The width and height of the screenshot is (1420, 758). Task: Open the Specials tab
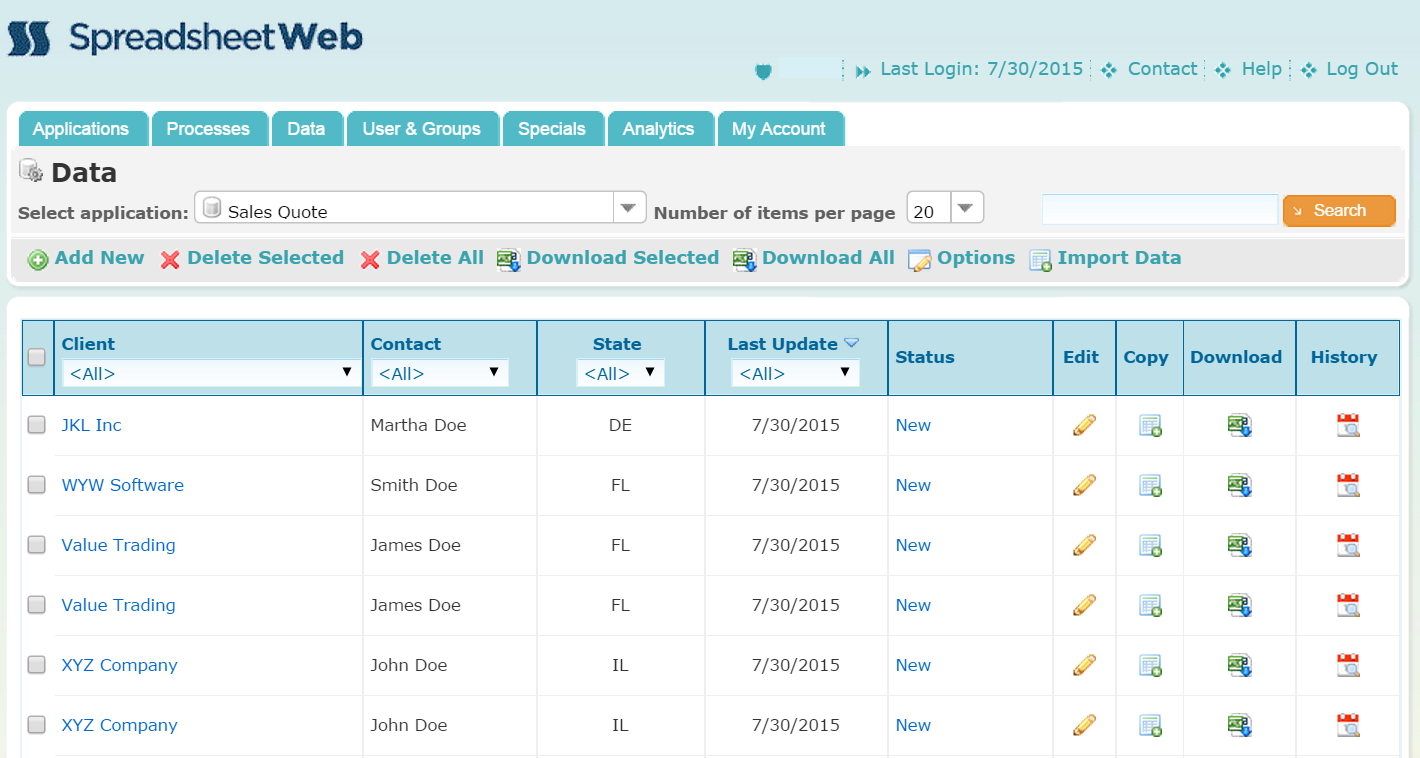[x=552, y=129]
